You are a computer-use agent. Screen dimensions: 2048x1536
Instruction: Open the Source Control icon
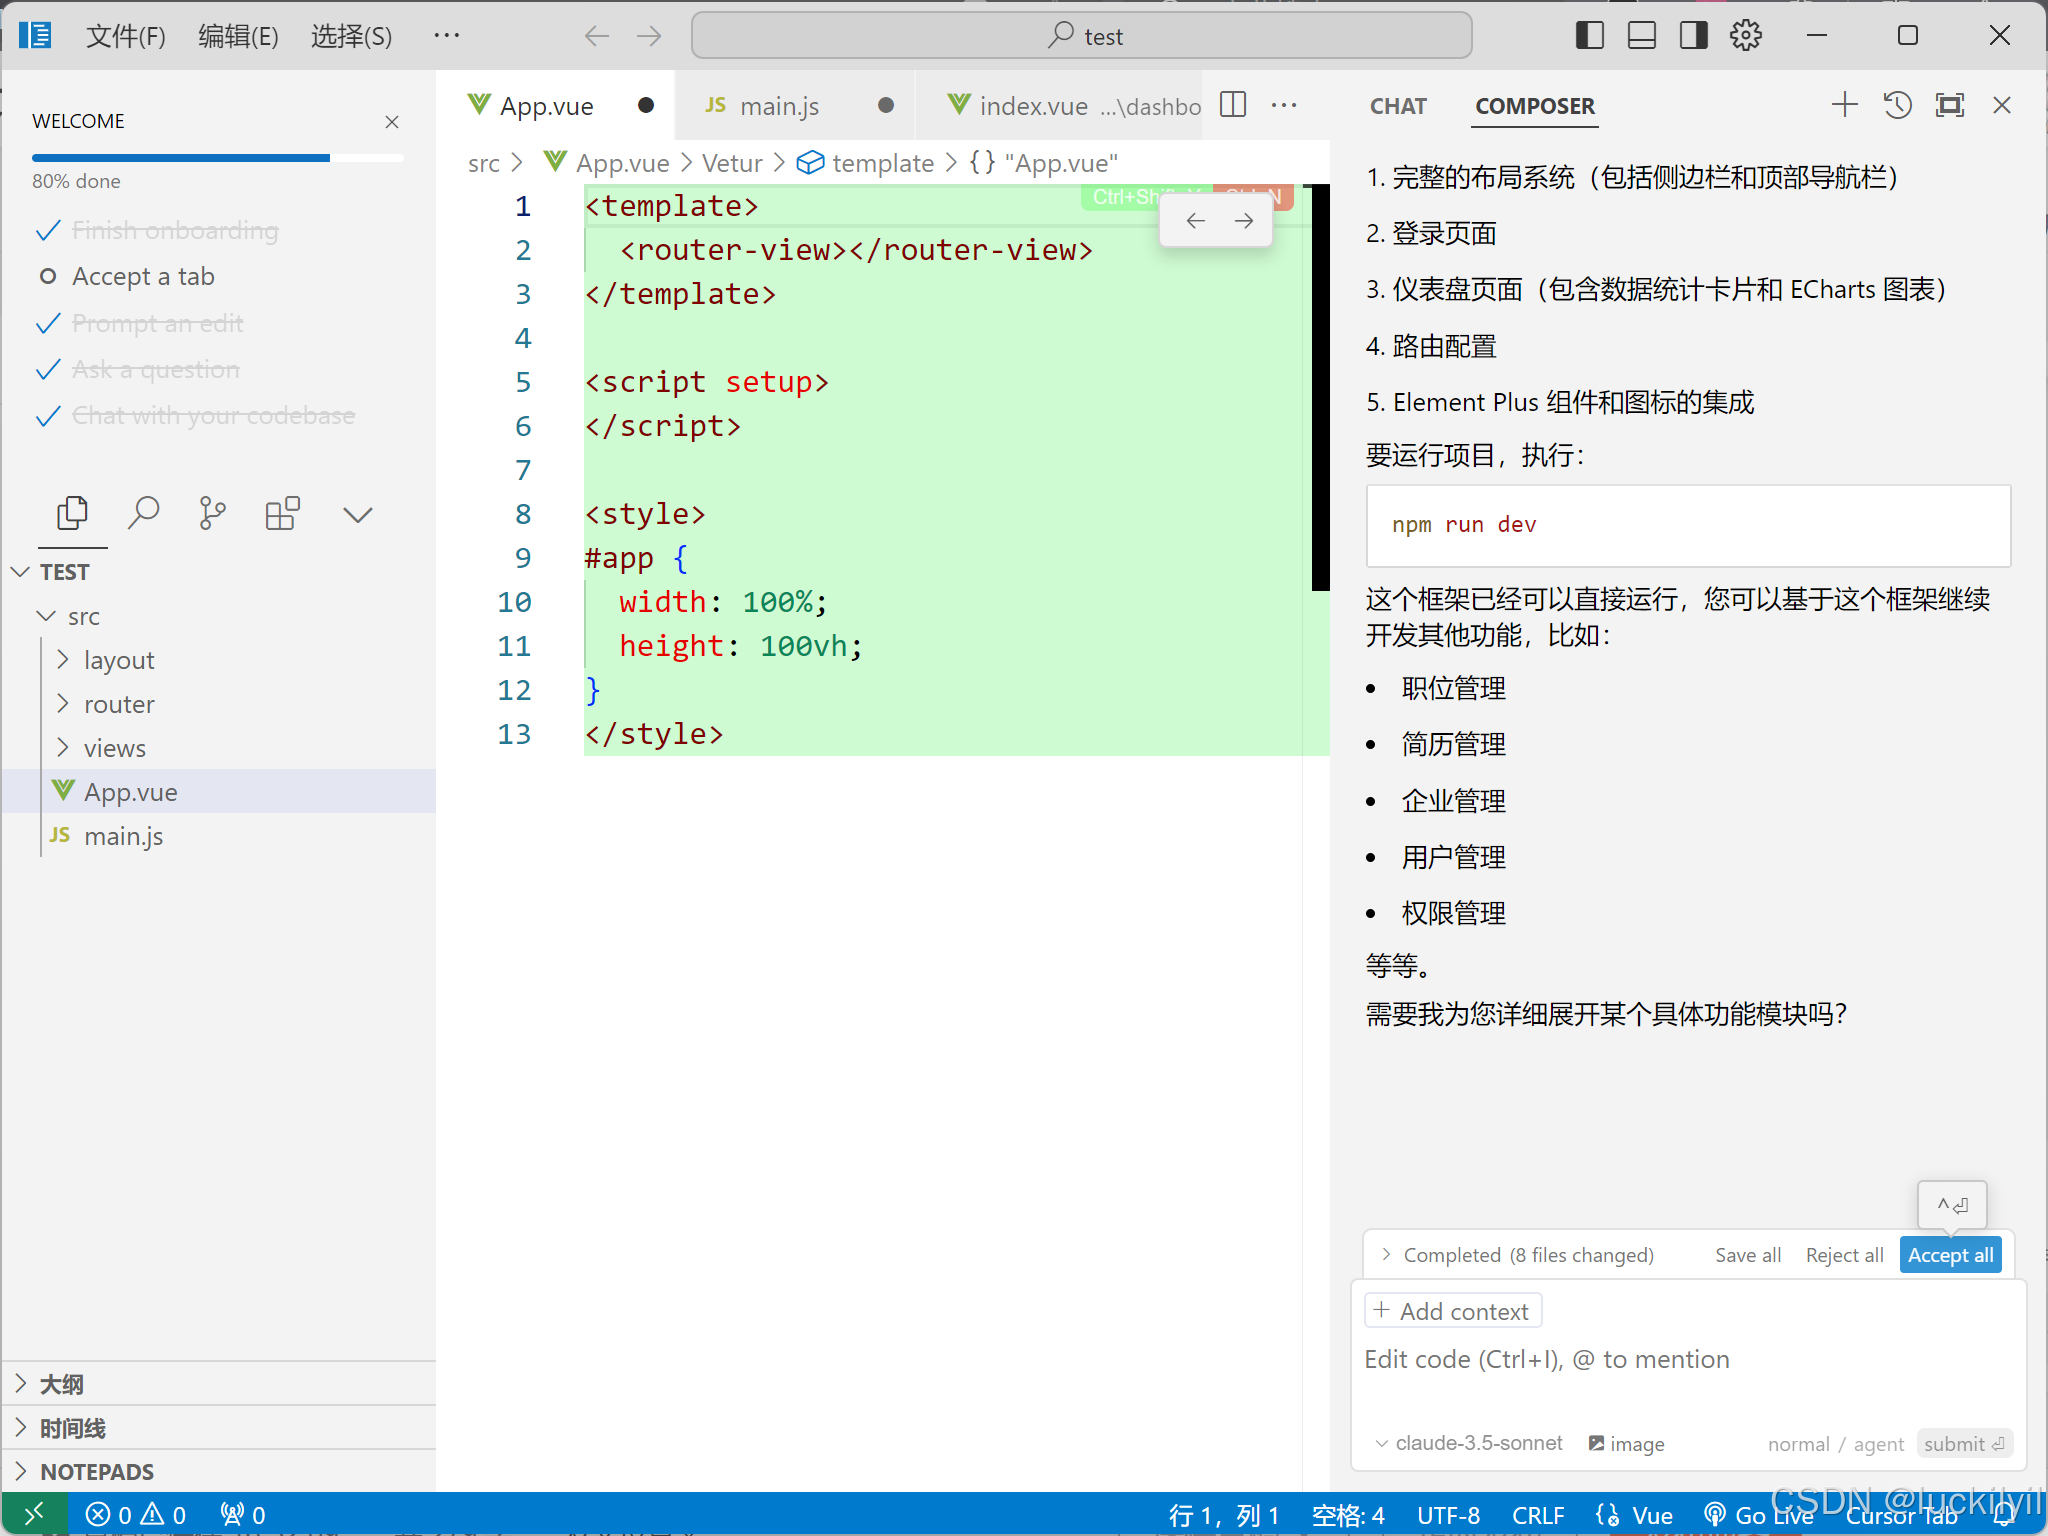212,514
